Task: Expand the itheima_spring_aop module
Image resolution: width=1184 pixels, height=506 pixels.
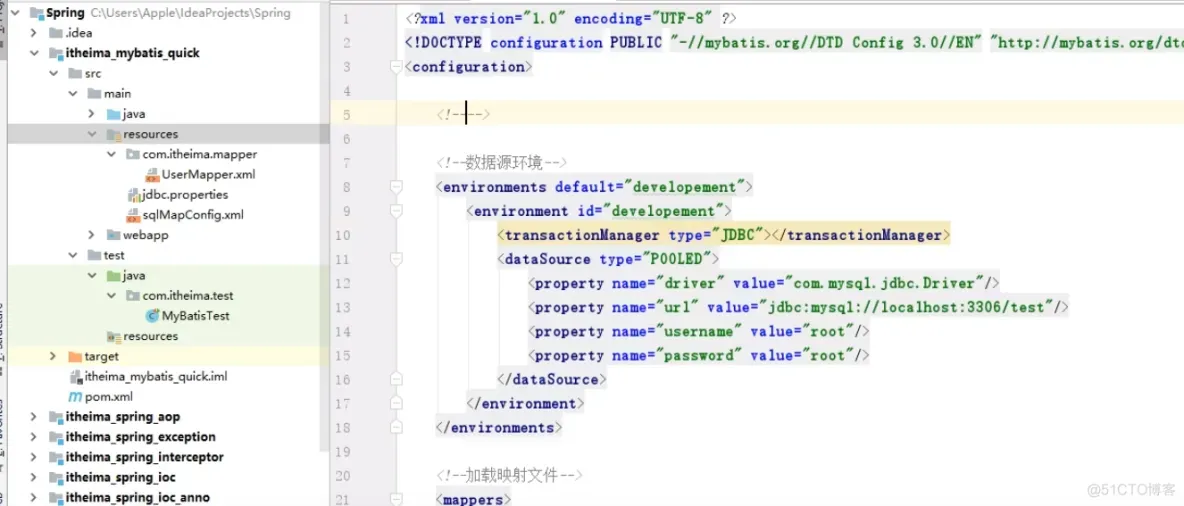Action: tap(33, 416)
